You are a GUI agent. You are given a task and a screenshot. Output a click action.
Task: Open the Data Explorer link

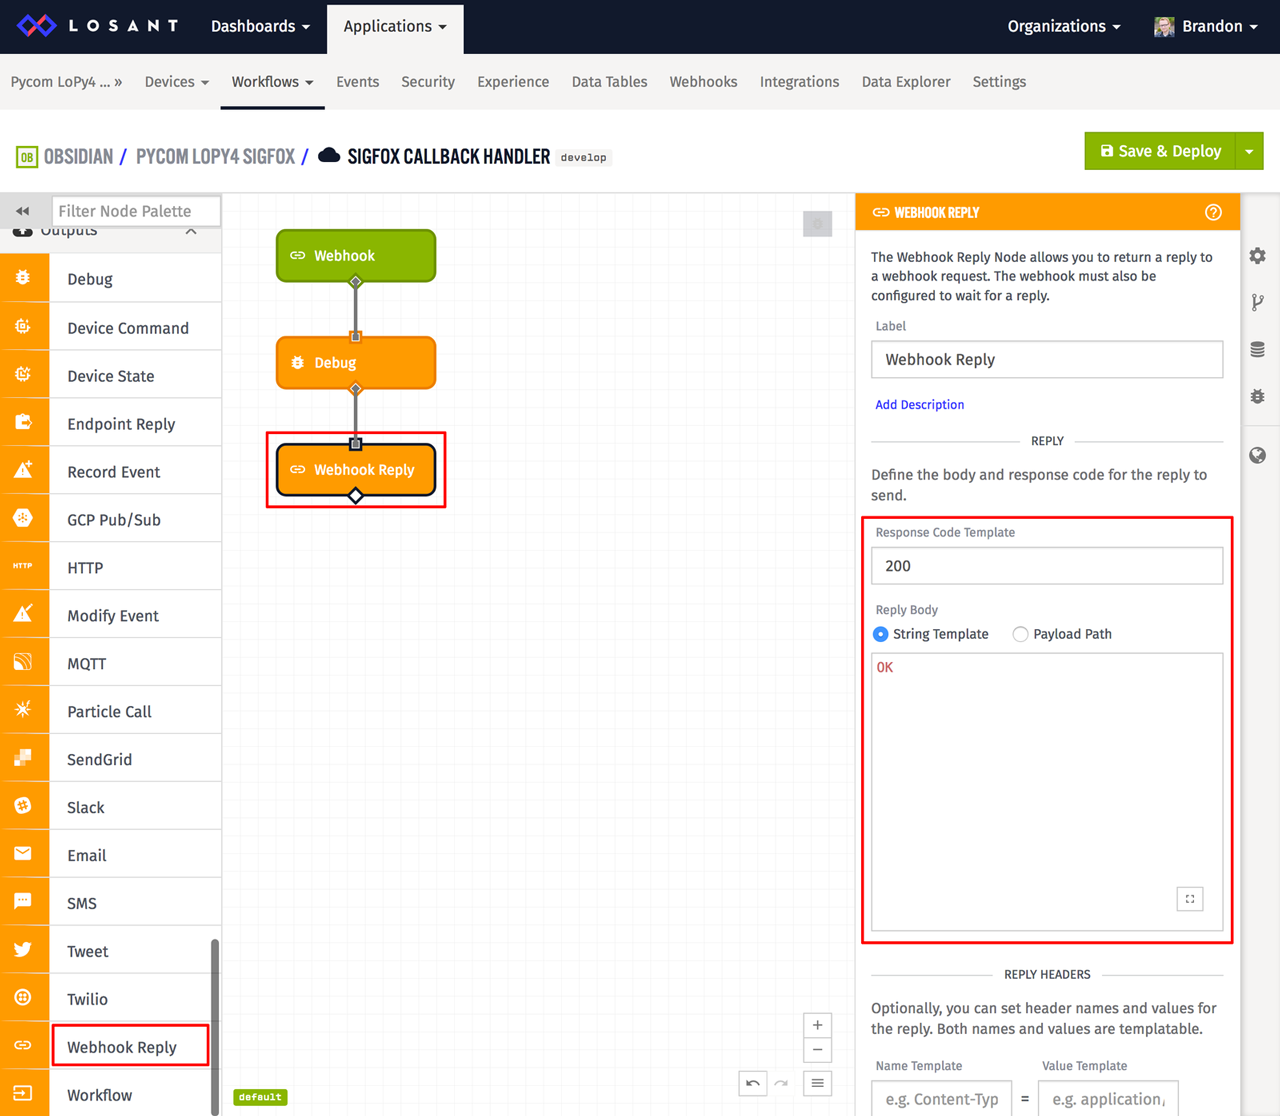coord(906,82)
